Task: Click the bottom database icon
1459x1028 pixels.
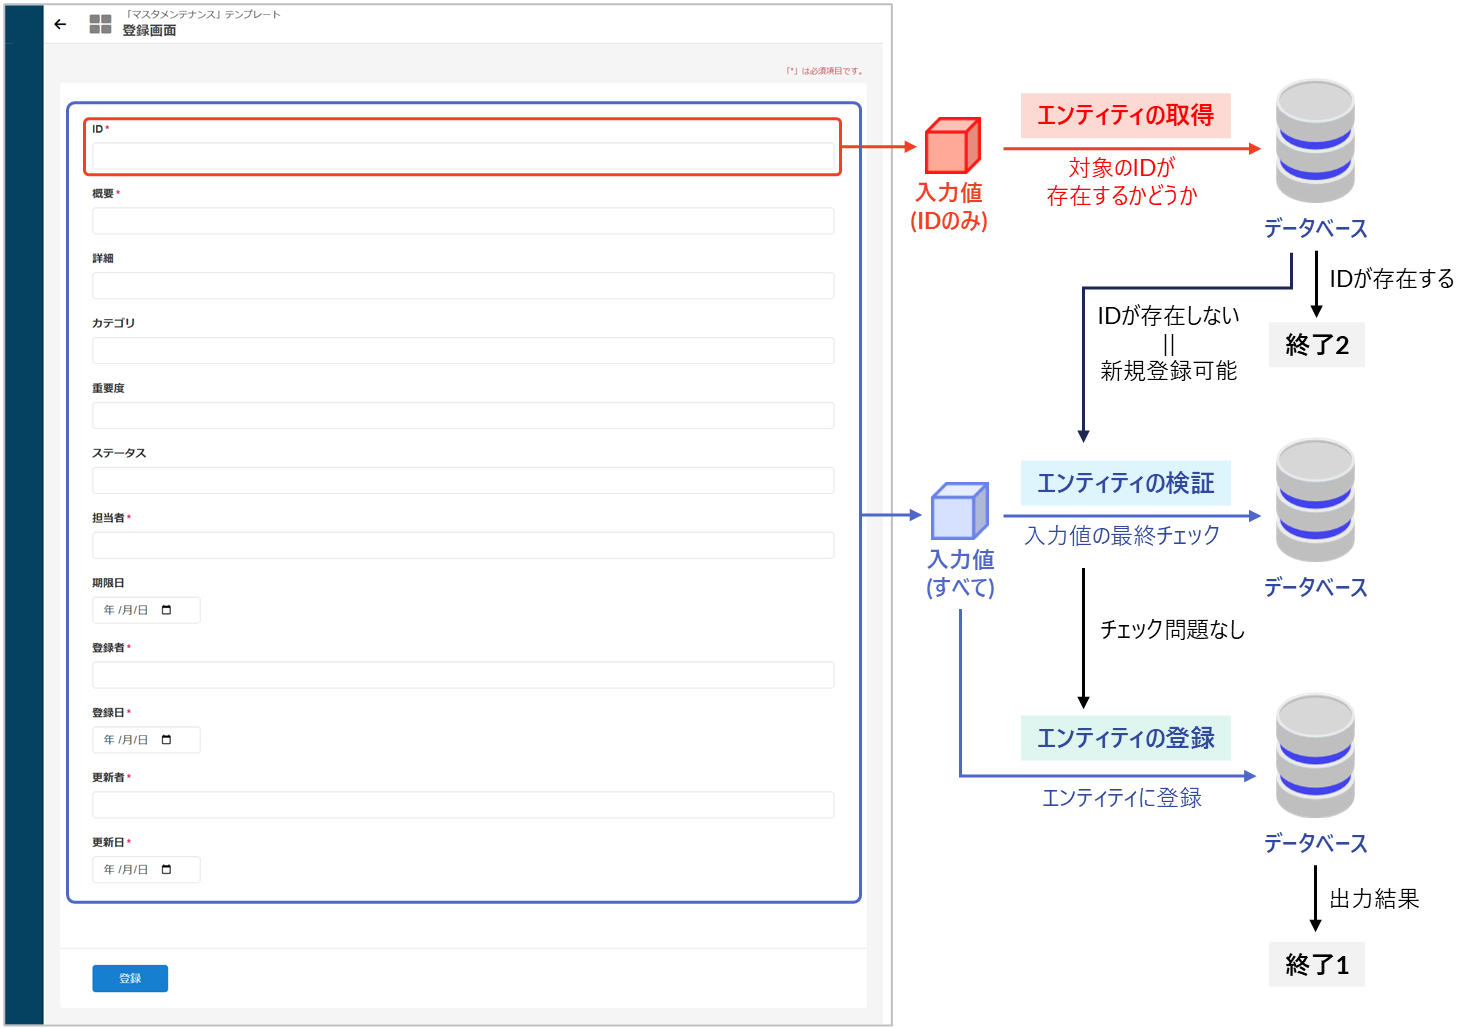Action: 1314,756
